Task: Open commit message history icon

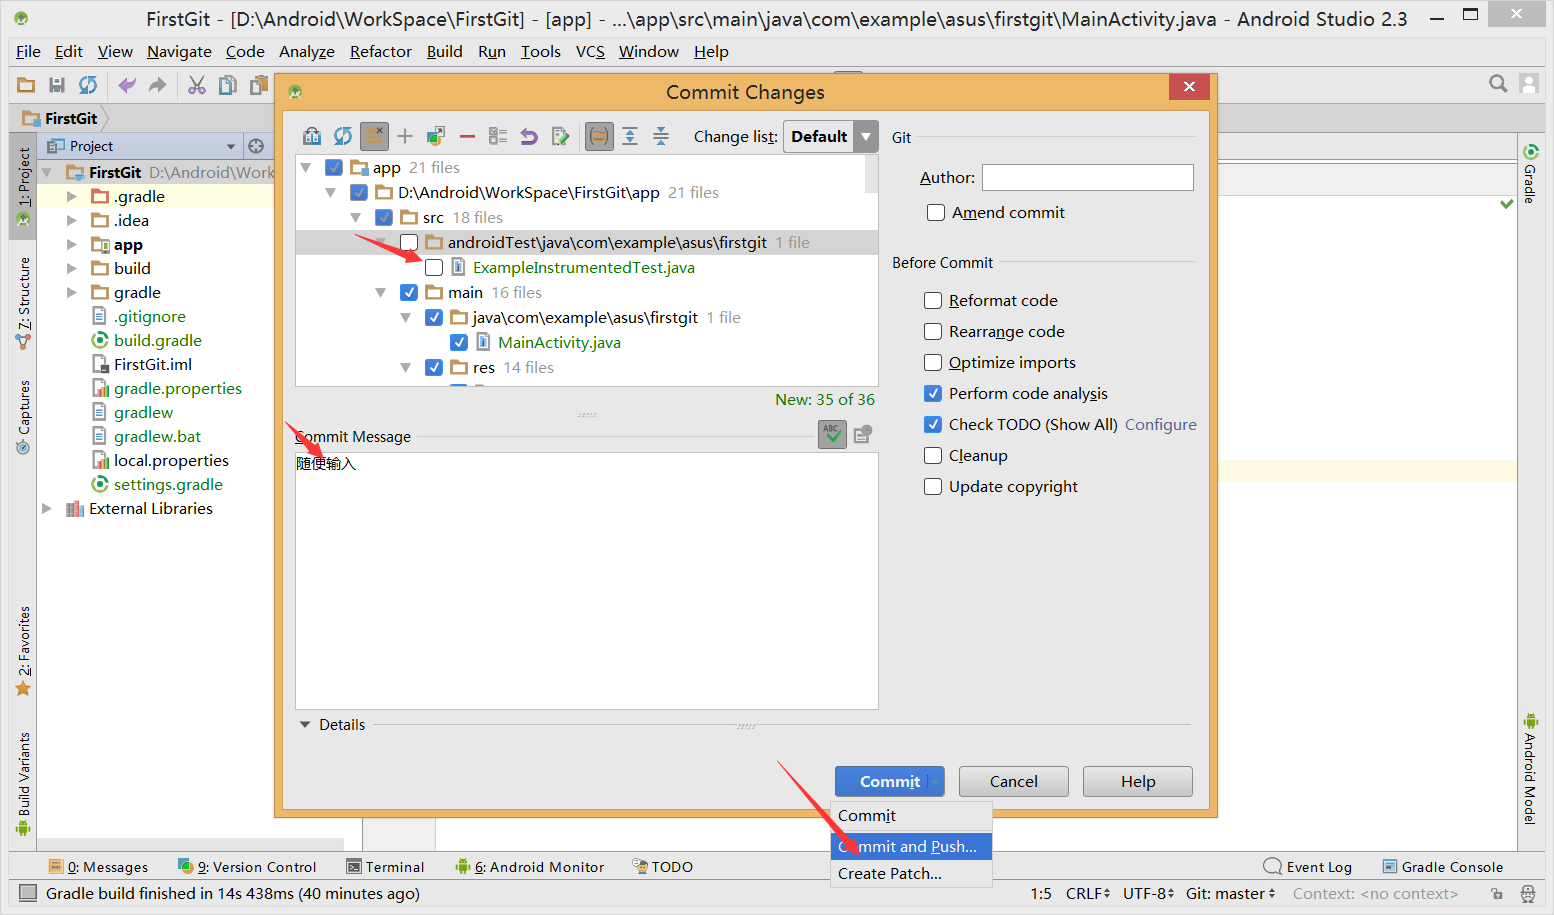Action: point(863,434)
